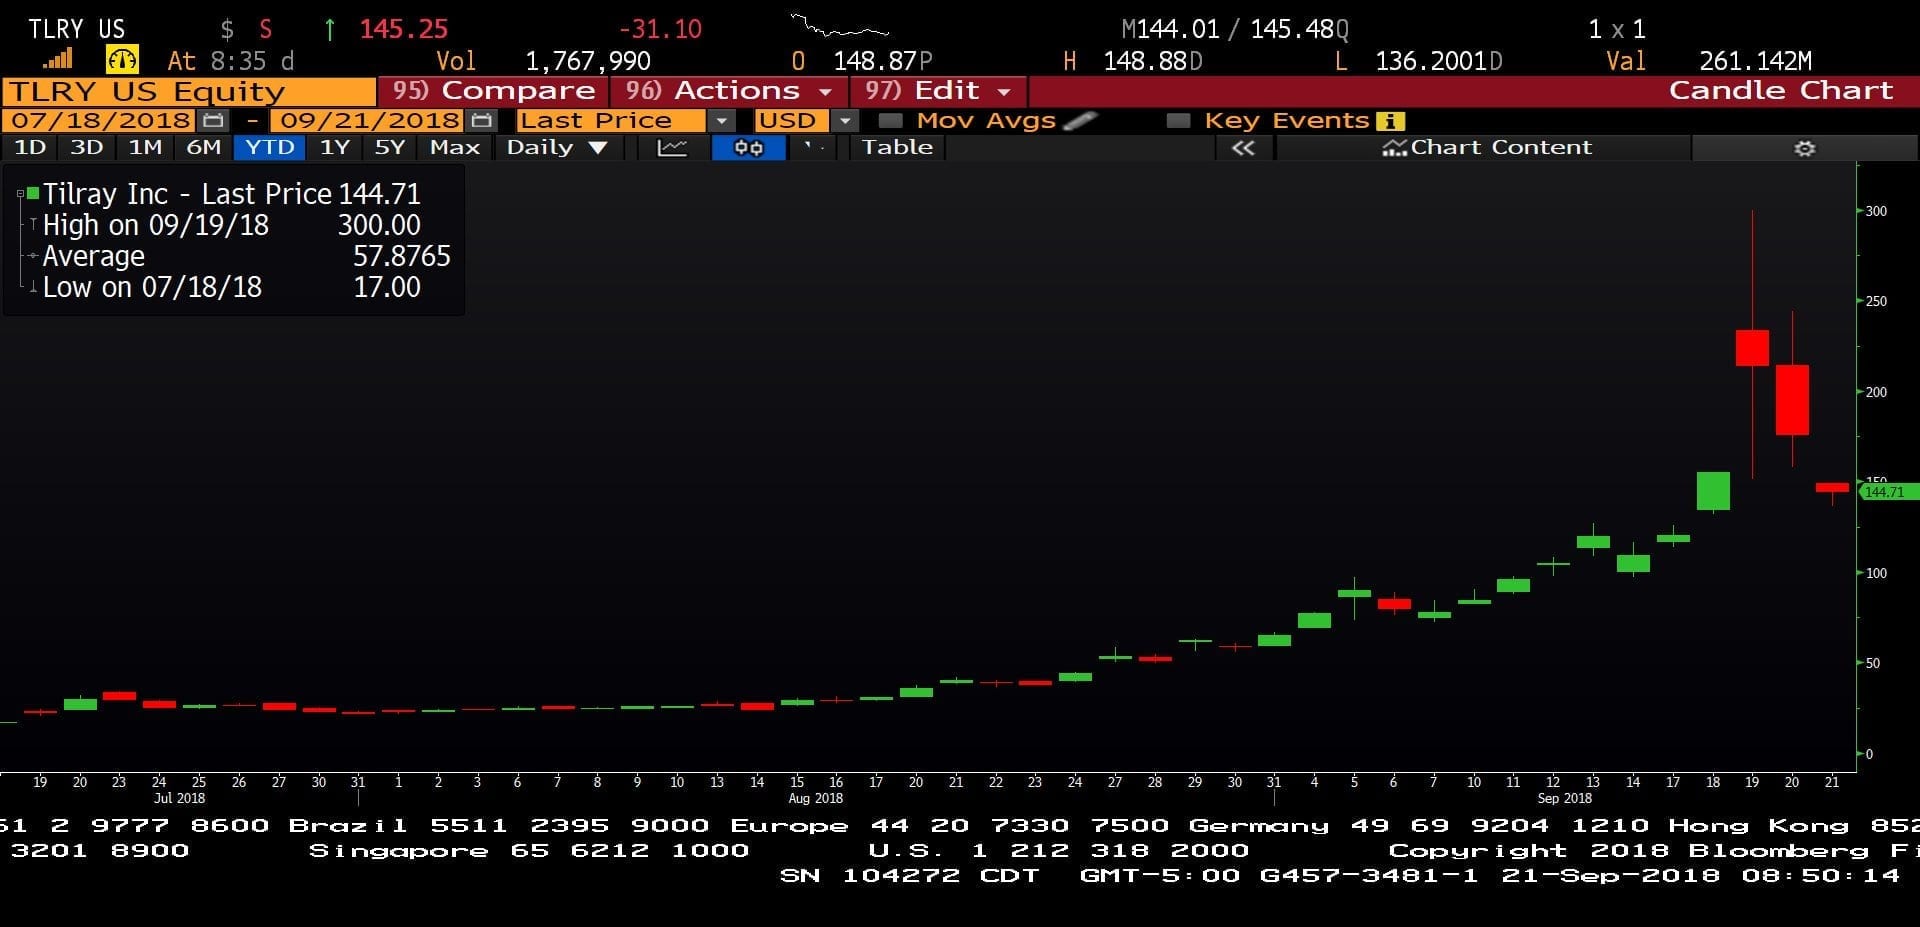Expand the USD currency dropdown arrow
1920x927 pixels.
[846, 121]
